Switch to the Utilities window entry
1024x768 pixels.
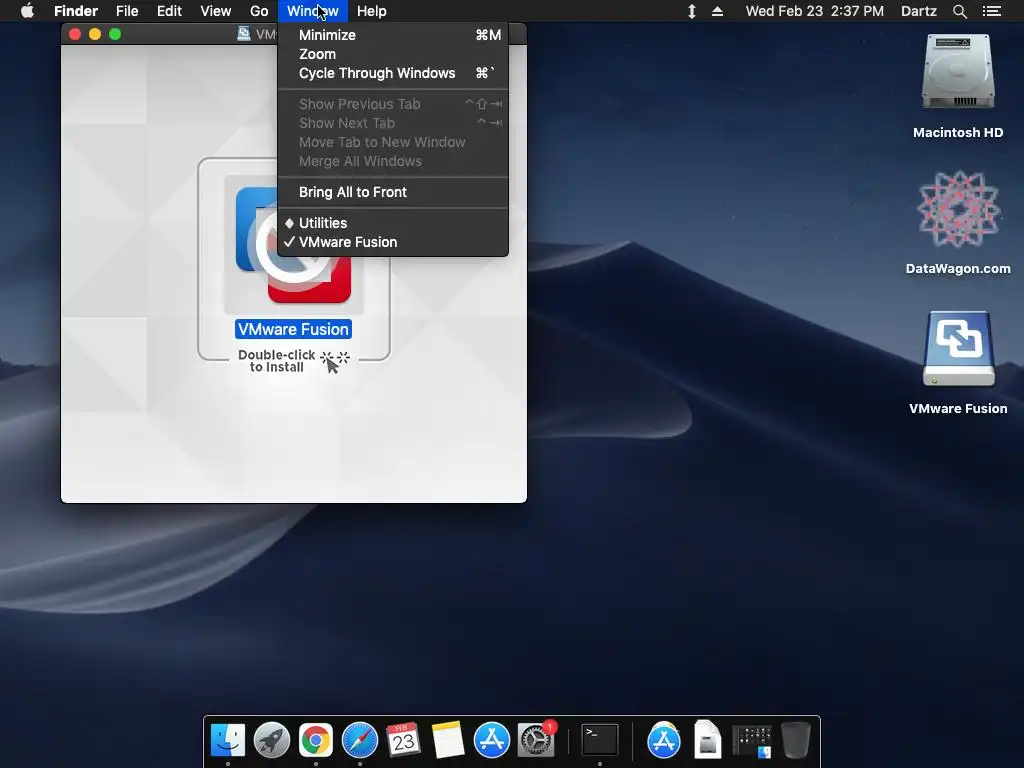[x=393, y=223]
